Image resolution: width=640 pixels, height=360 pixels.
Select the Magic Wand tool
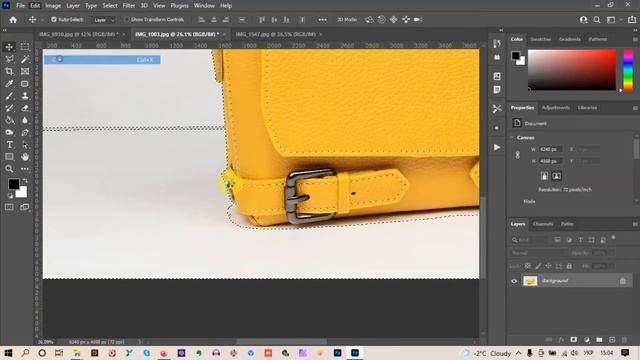tap(25, 59)
